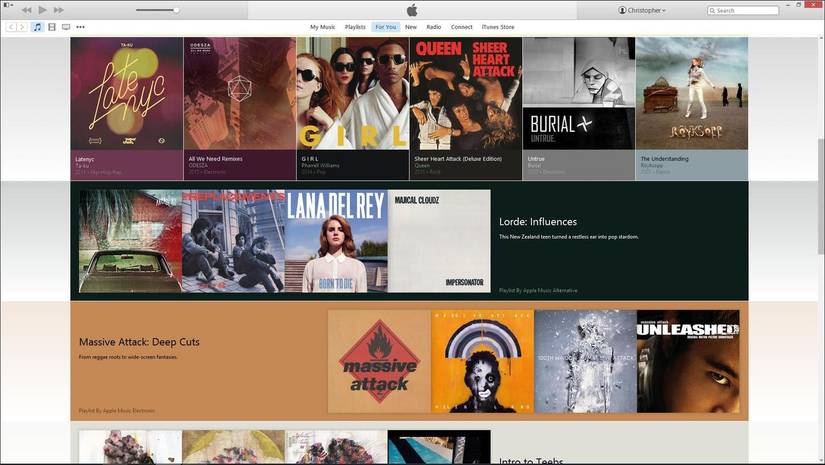Switch to the New tab
This screenshot has height=465, width=825.
click(411, 27)
